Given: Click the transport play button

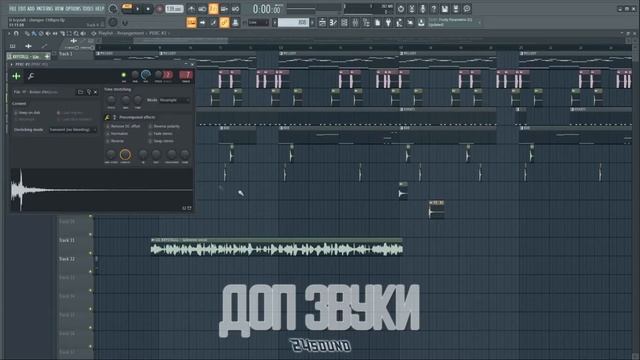Looking at the screenshot, I should (x=137, y=9).
